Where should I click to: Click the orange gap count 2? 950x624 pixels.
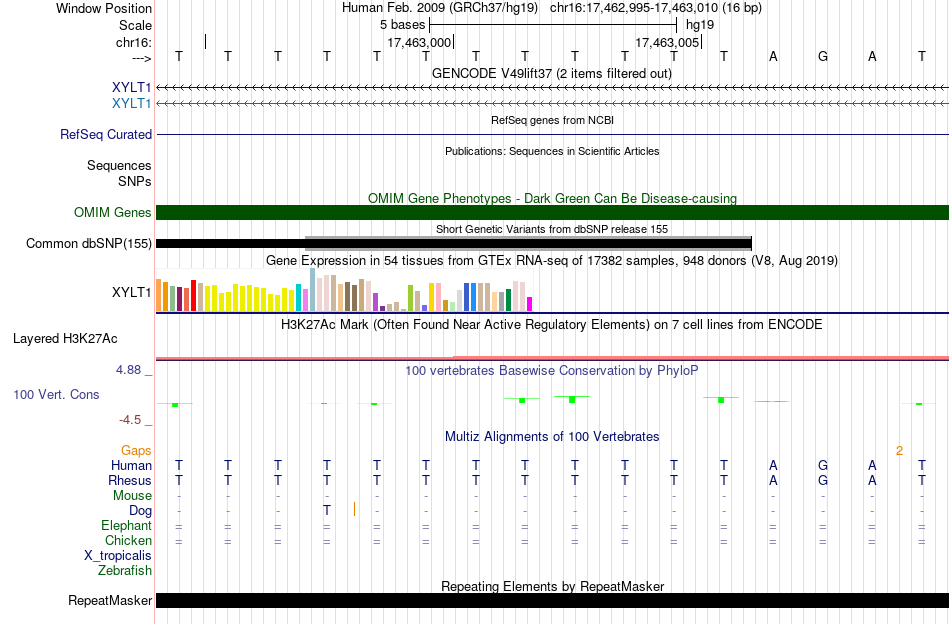899,450
